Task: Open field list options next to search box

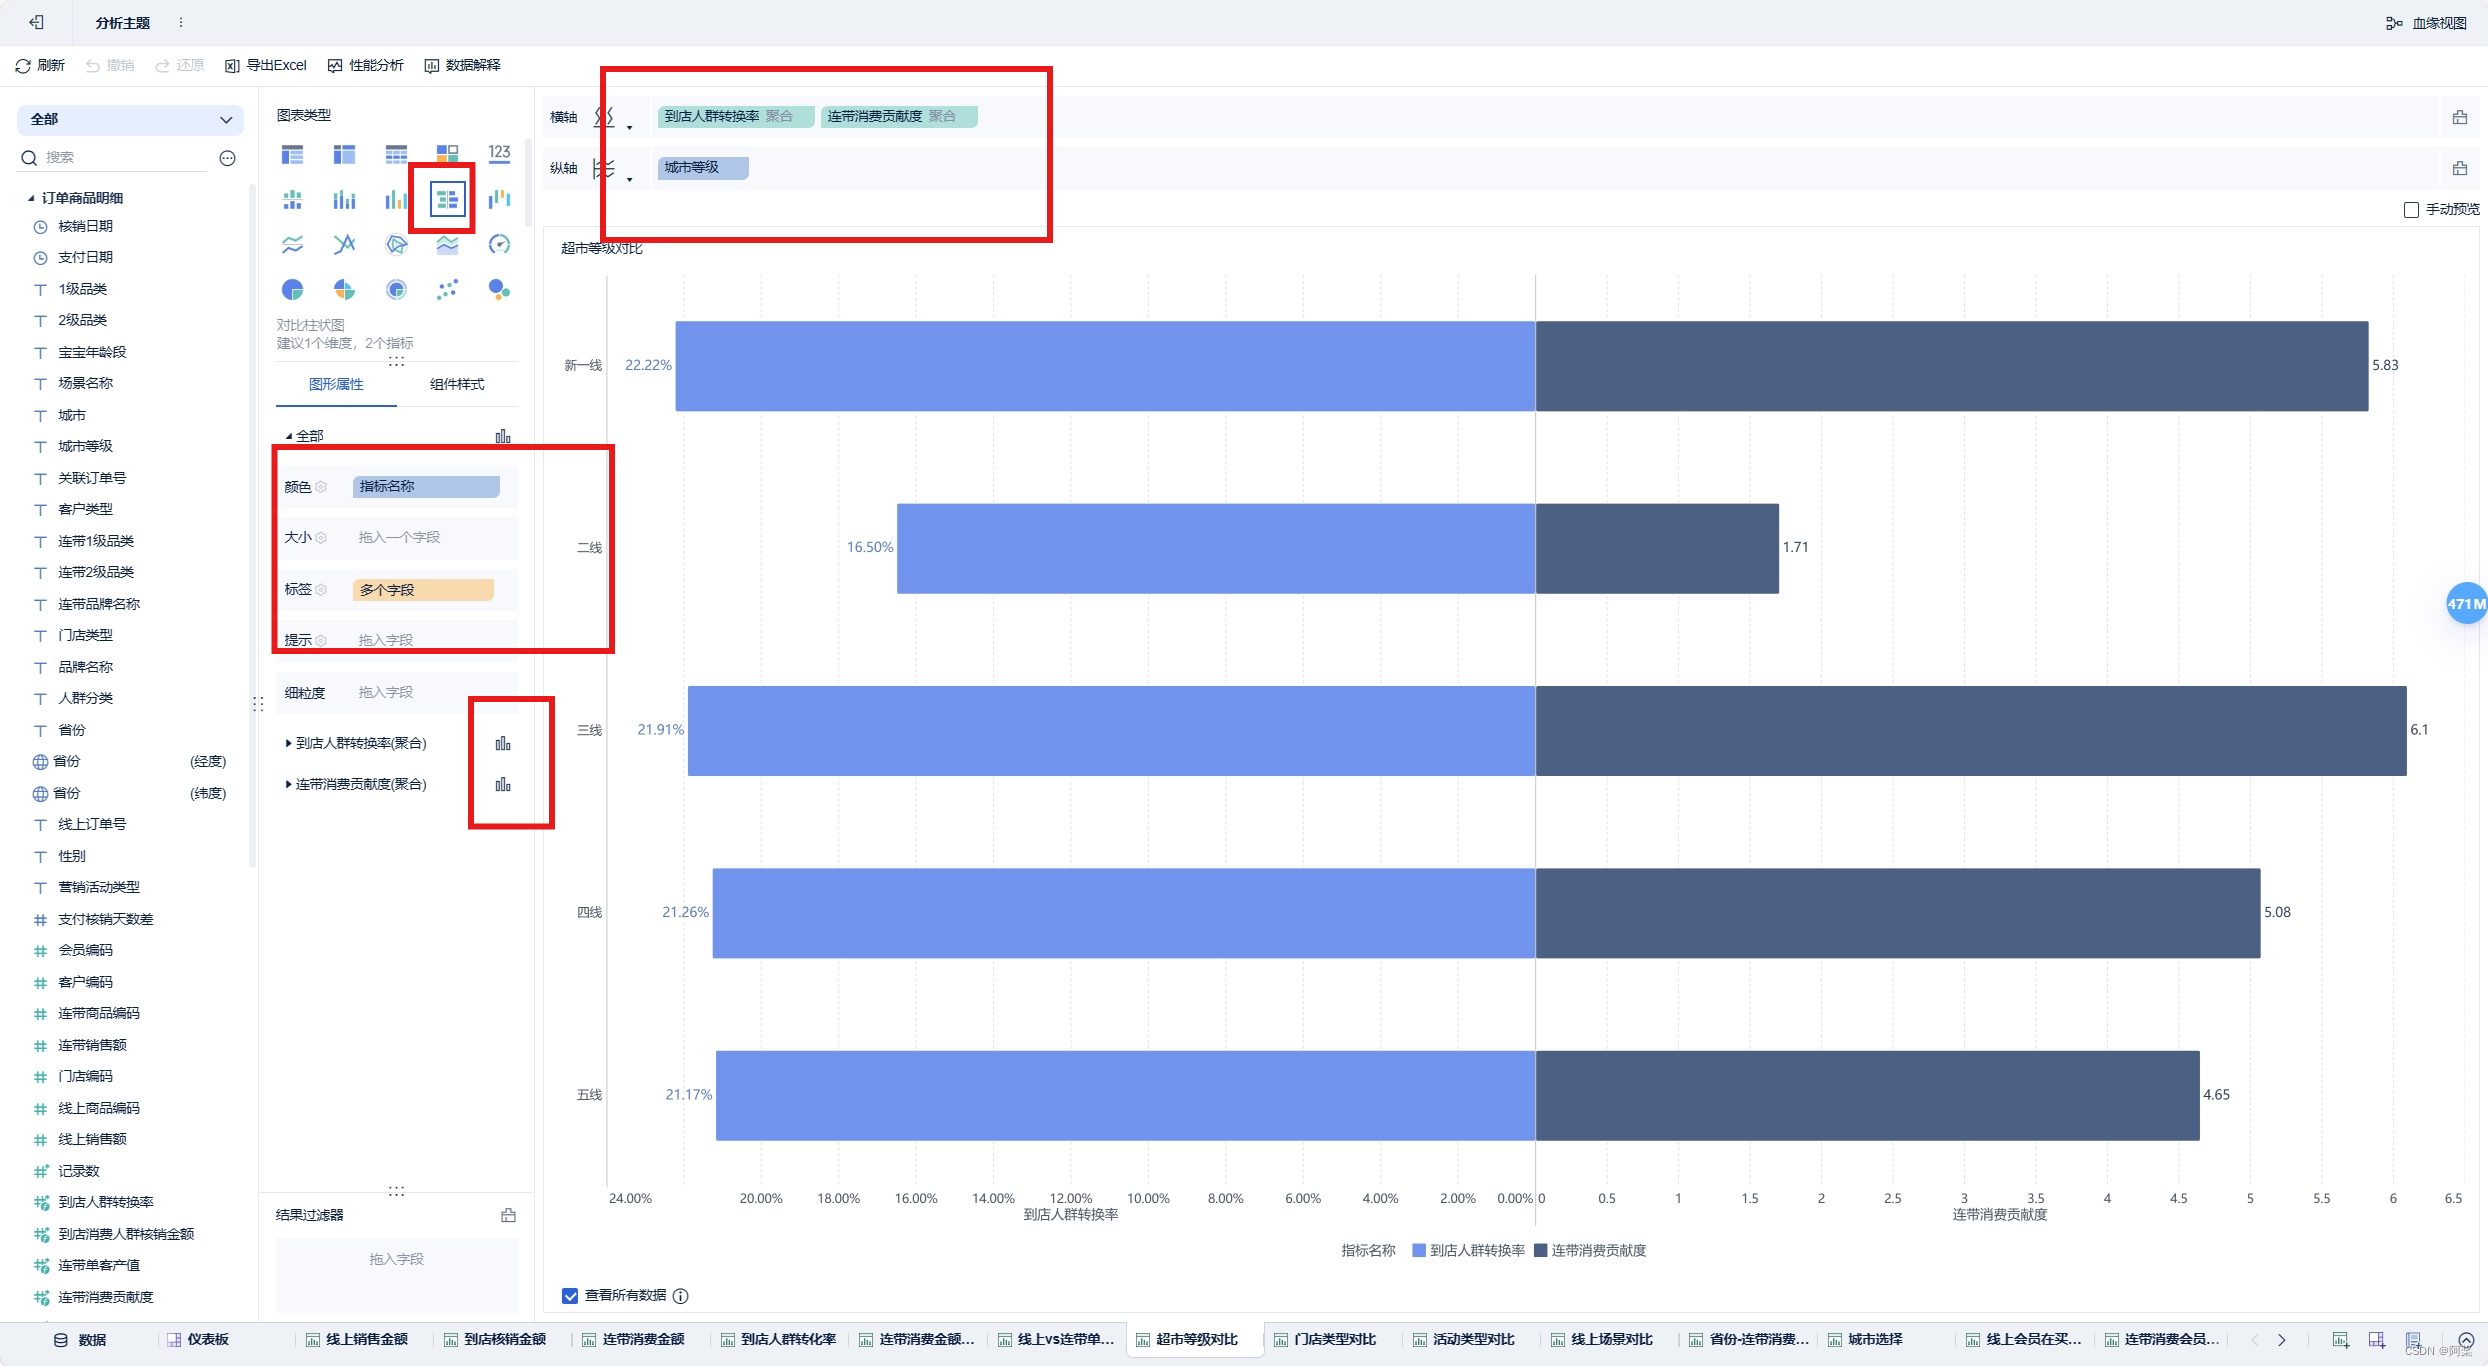Action: pos(227,158)
